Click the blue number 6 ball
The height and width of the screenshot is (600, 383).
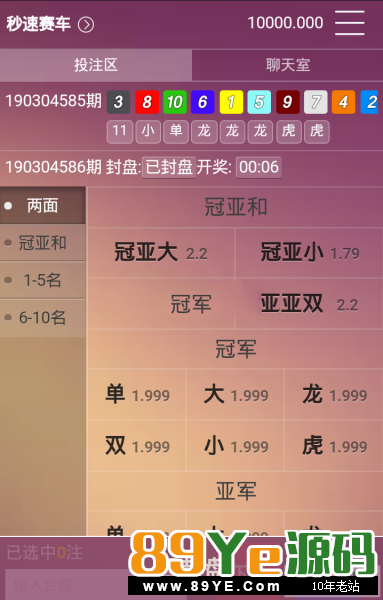(203, 102)
